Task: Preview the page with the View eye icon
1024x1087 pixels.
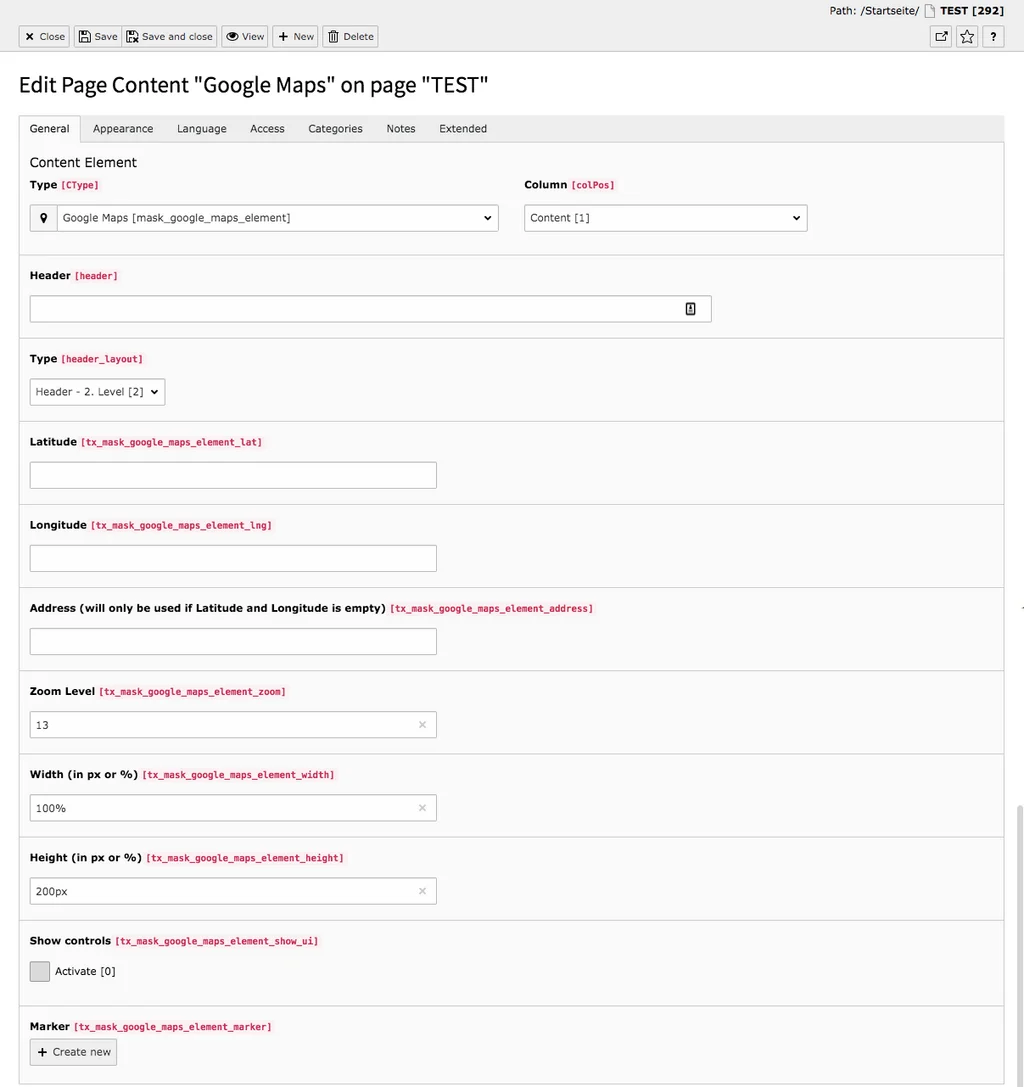Action: tap(244, 36)
